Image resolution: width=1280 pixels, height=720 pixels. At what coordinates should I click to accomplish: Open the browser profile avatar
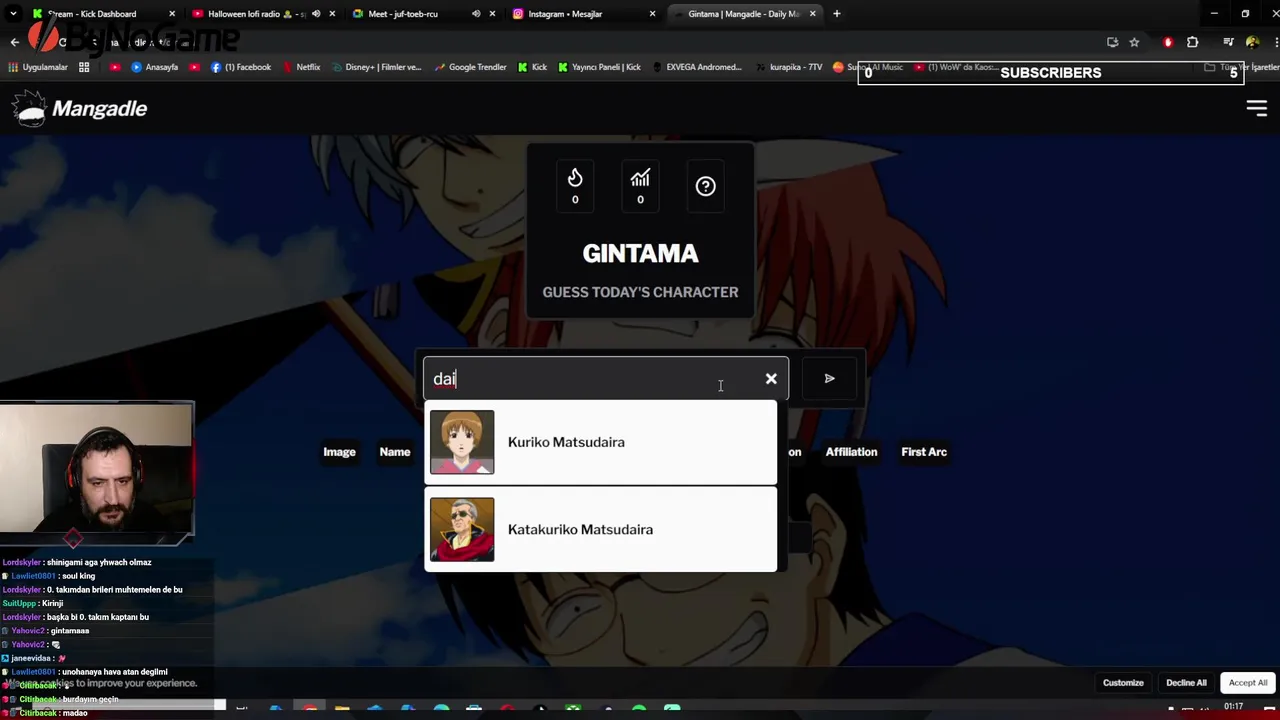click(1250, 42)
